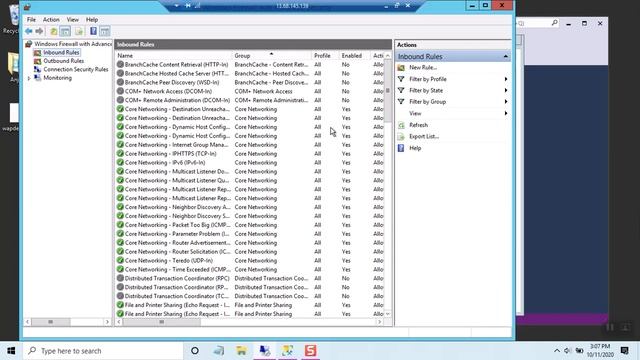Sort by the Name column header
The width and height of the screenshot is (640, 360).
[173, 56]
